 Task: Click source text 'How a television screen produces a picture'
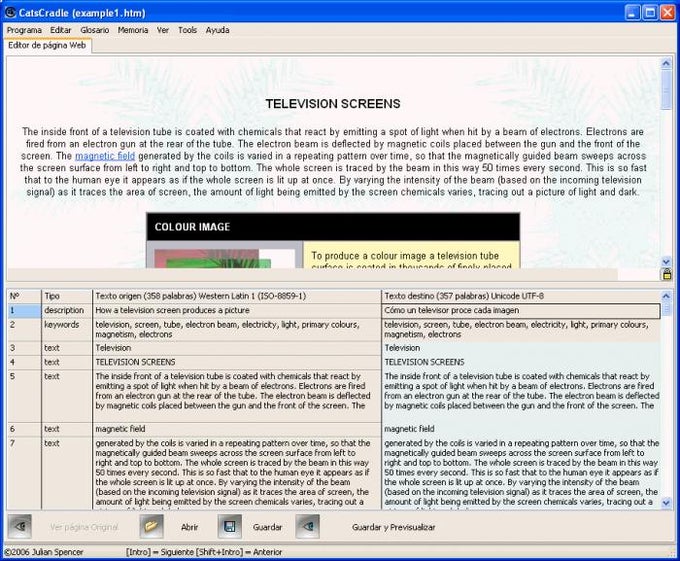point(172,310)
